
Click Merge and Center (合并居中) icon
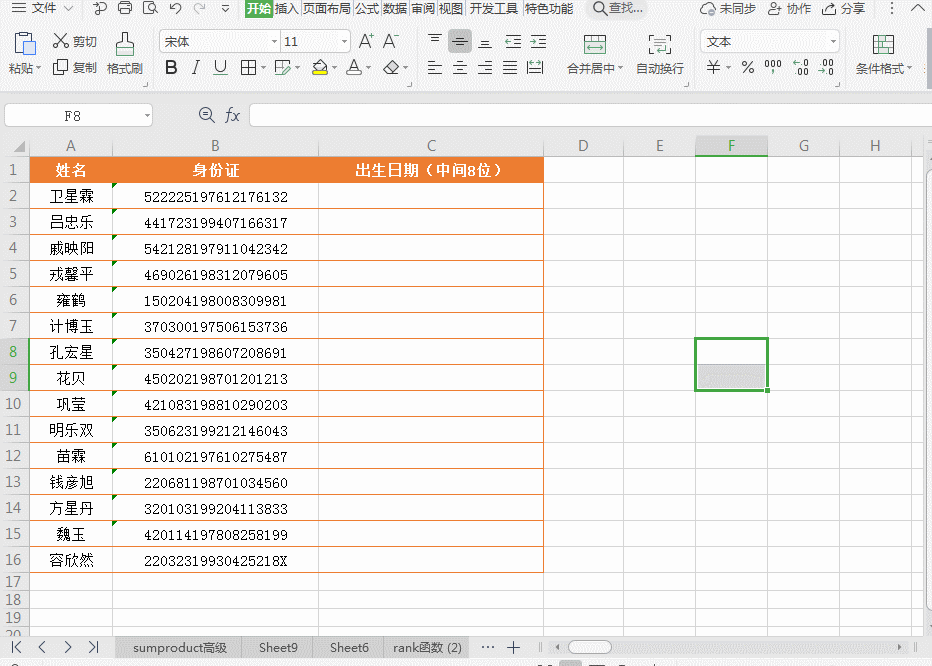pyautogui.click(x=594, y=44)
